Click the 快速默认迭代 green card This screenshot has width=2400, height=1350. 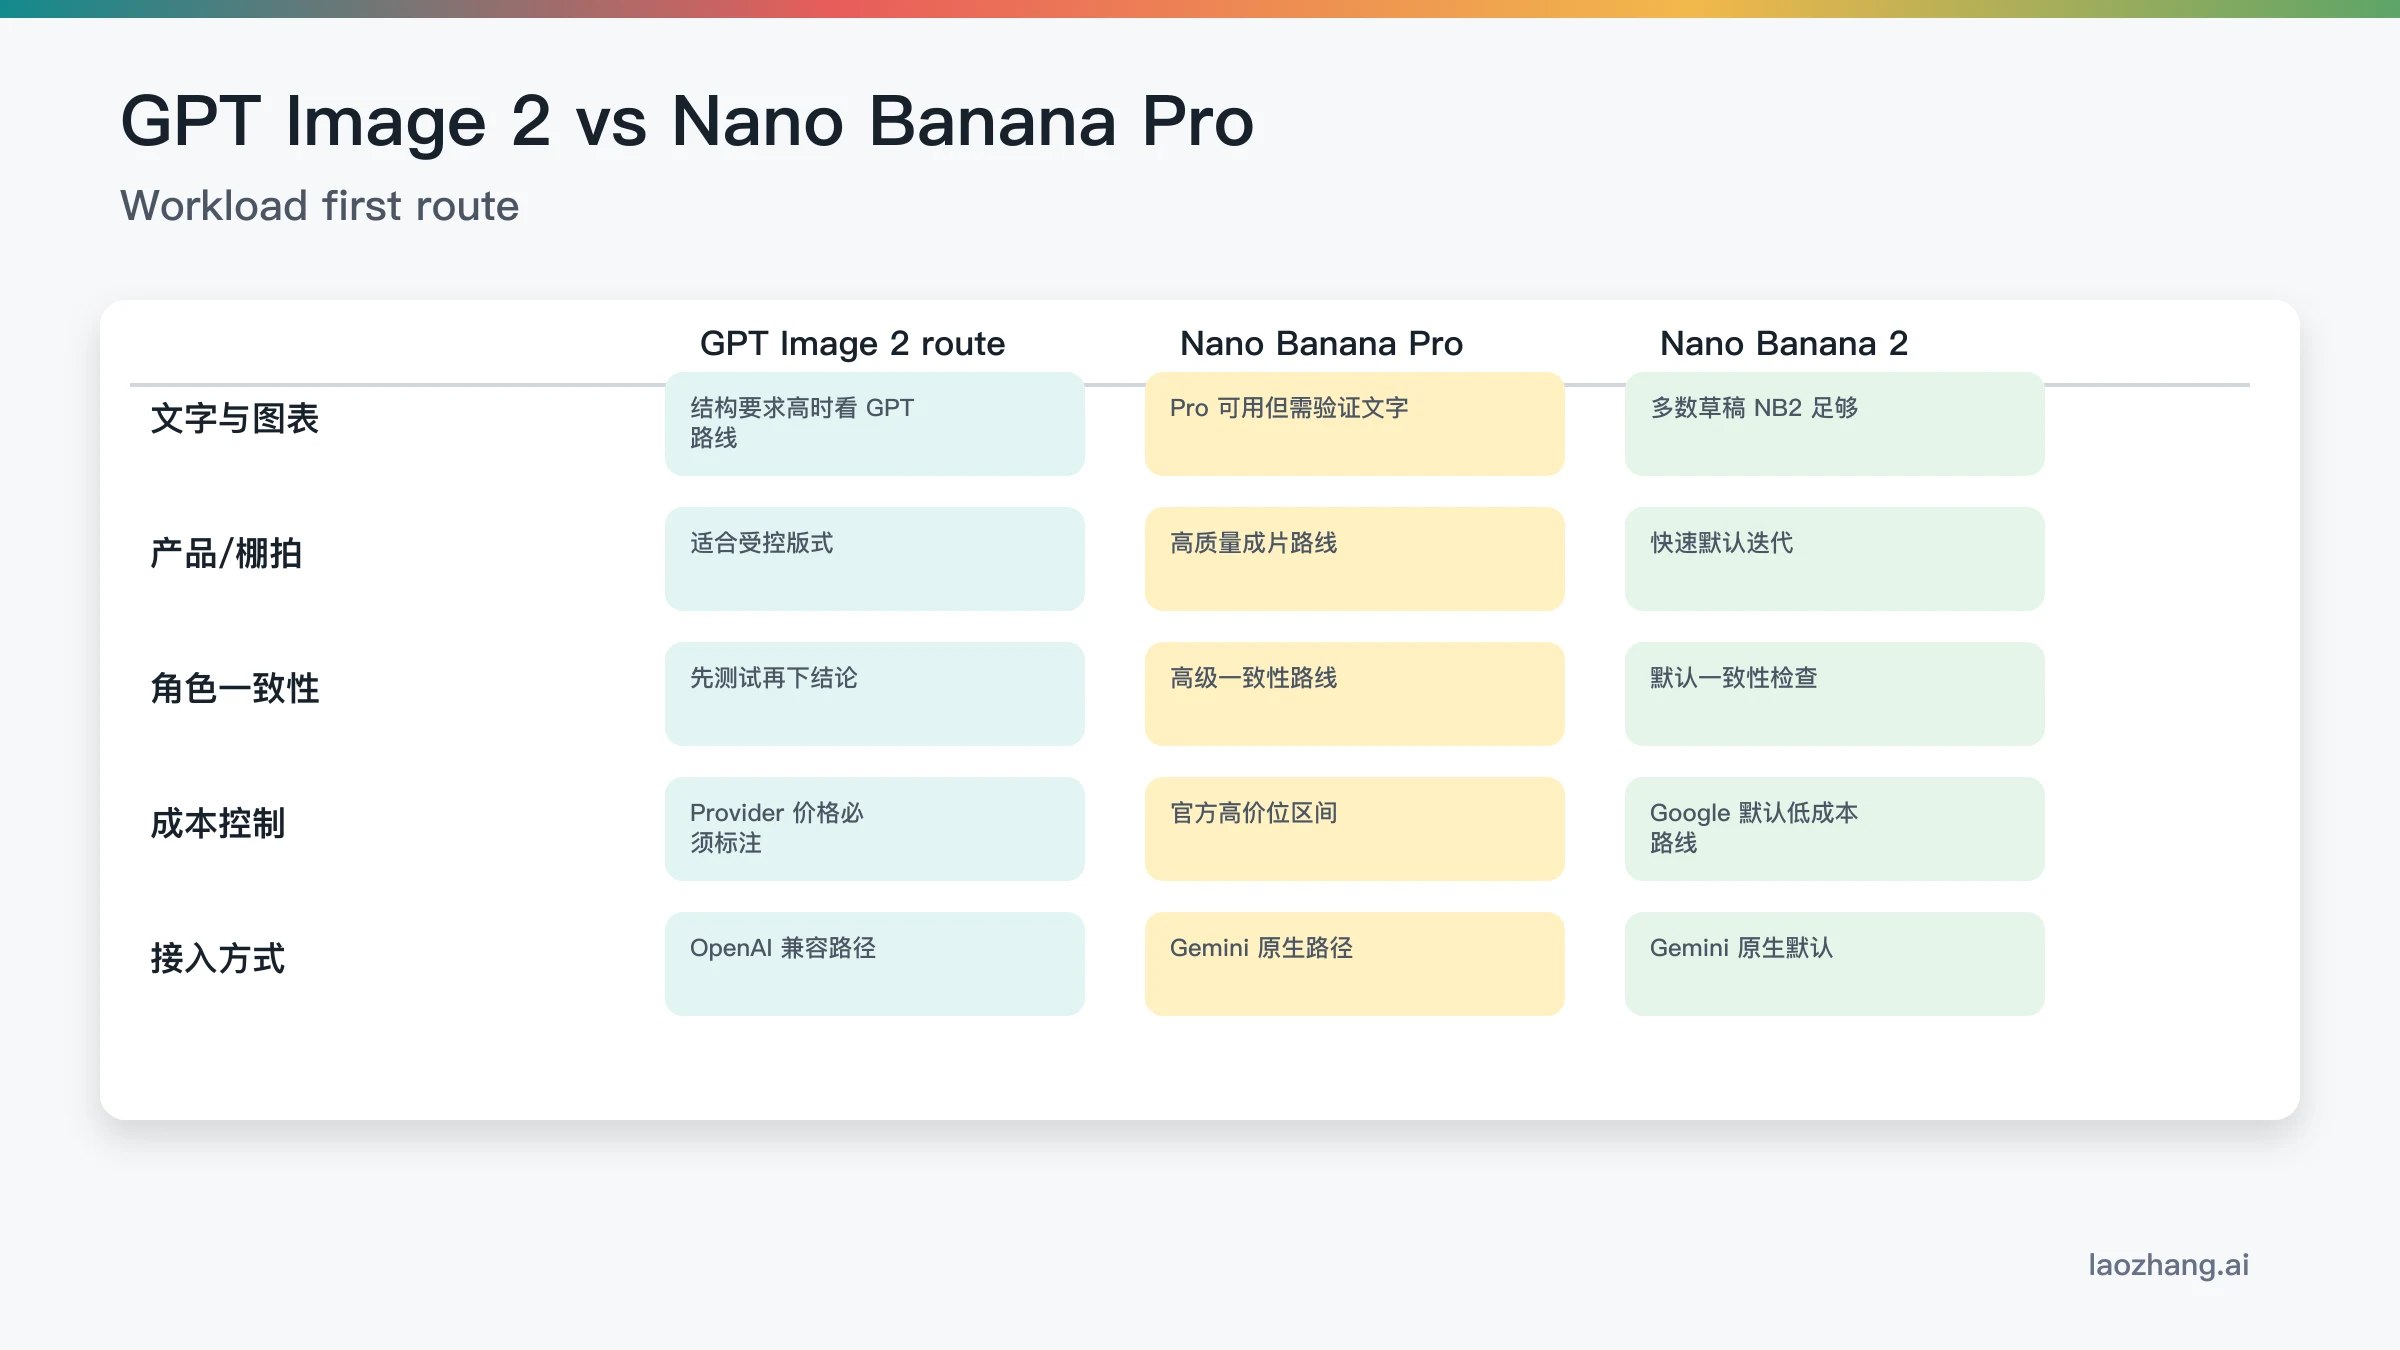point(1834,559)
